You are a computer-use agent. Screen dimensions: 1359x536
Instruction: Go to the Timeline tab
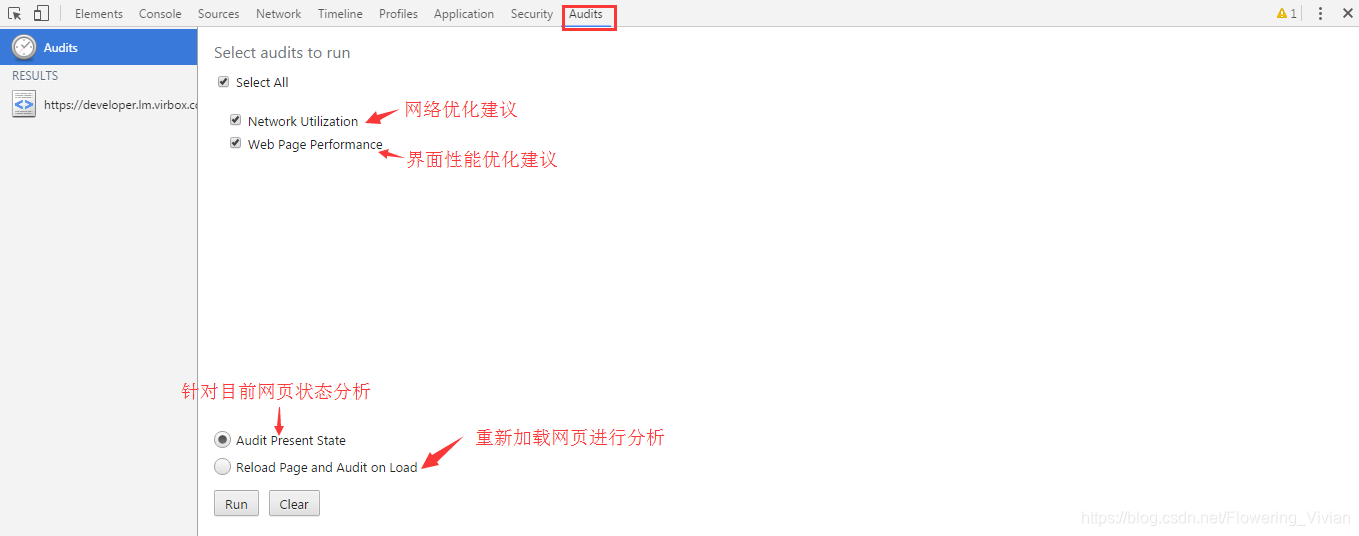click(x=340, y=14)
